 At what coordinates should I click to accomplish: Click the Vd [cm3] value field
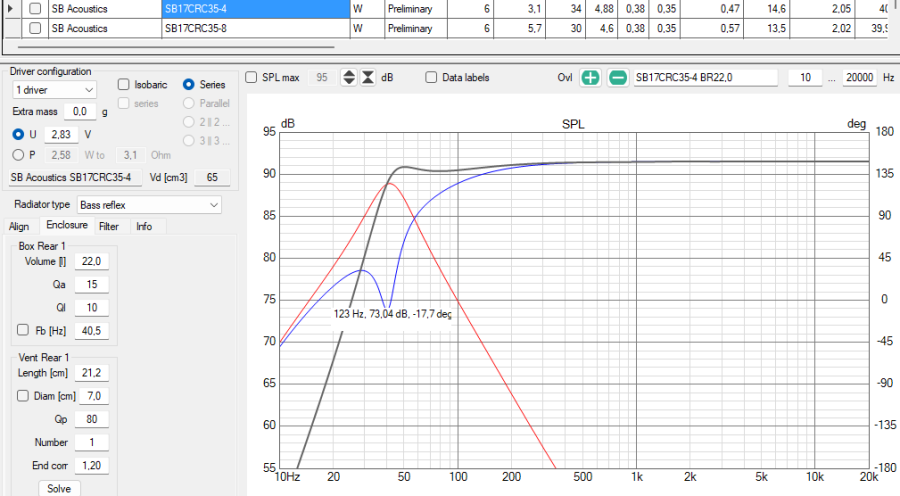tap(212, 177)
